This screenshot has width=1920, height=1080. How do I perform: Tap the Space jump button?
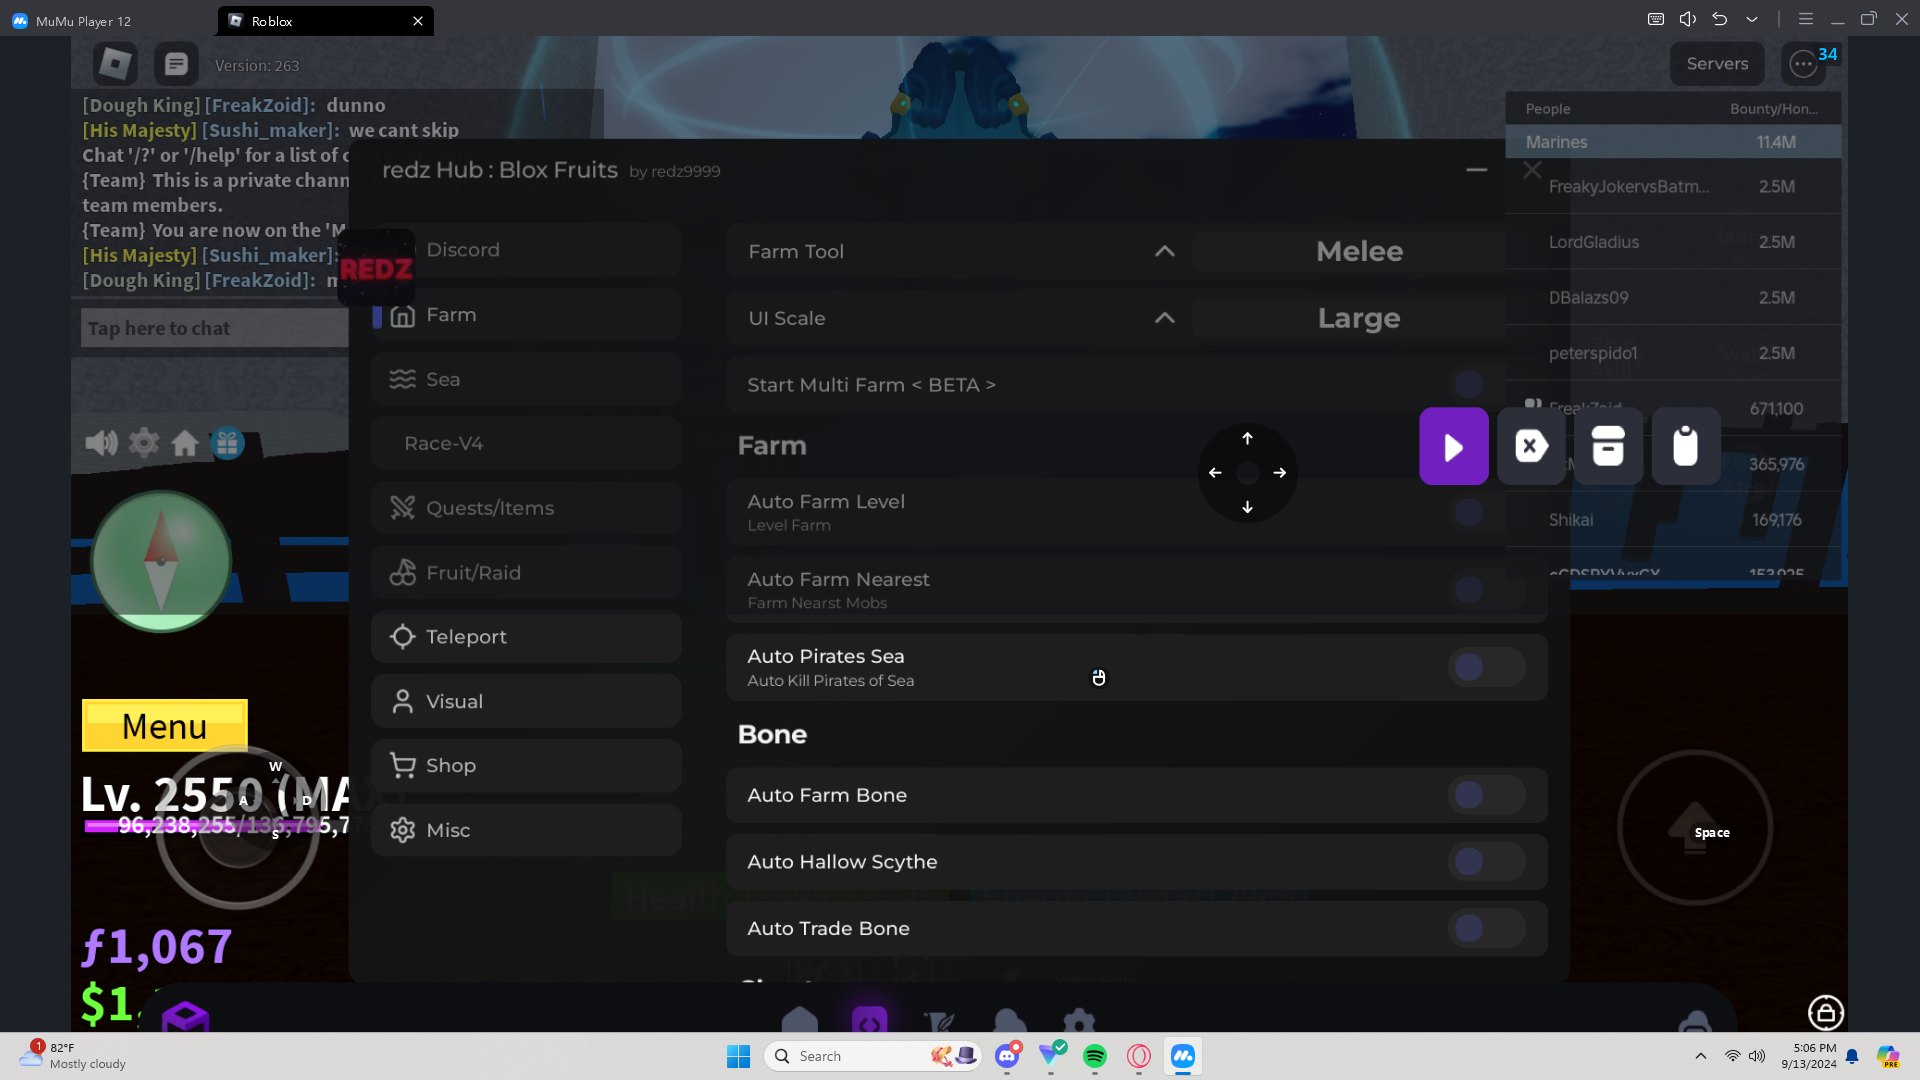pyautogui.click(x=1695, y=828)
